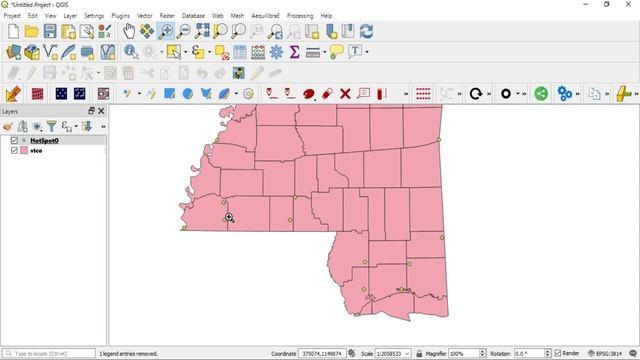Open the Layer menu
640x360 pixels.
pyautogui.click(x=70, y=16)
